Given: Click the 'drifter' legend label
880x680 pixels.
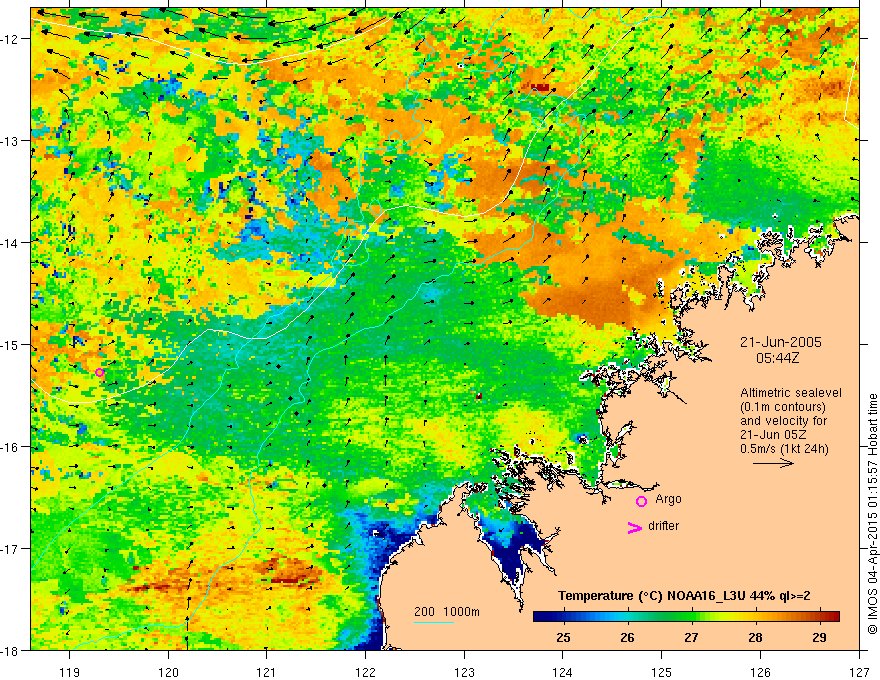Looking at the screenshot, I should pyautogui.click(x=663, y=526).
